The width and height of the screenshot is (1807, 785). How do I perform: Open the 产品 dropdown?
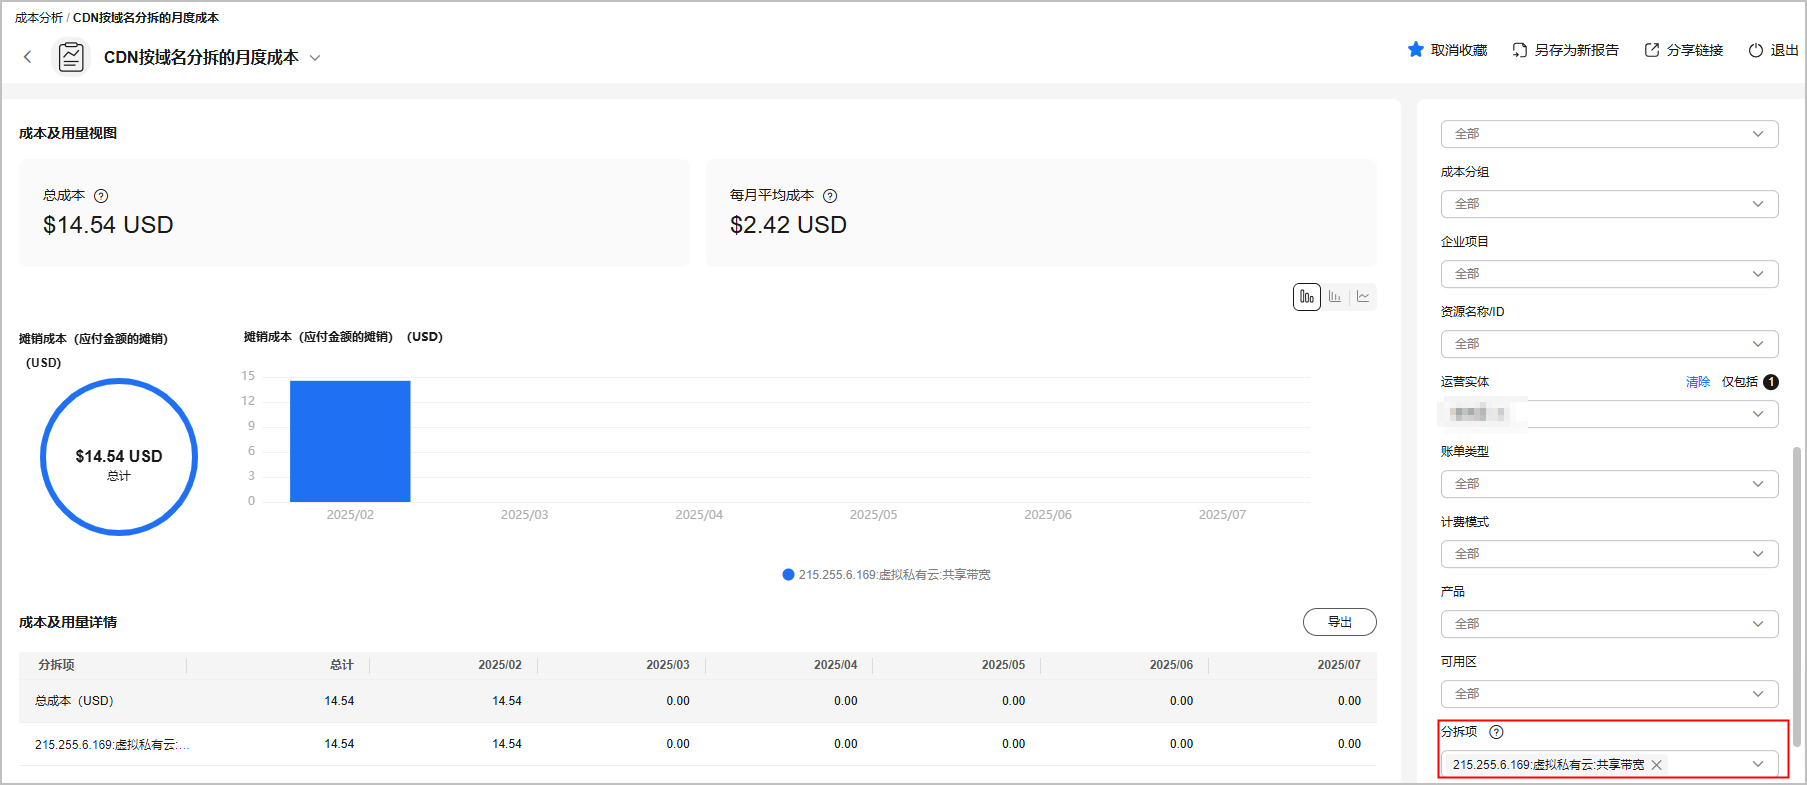pos(1609,624)
